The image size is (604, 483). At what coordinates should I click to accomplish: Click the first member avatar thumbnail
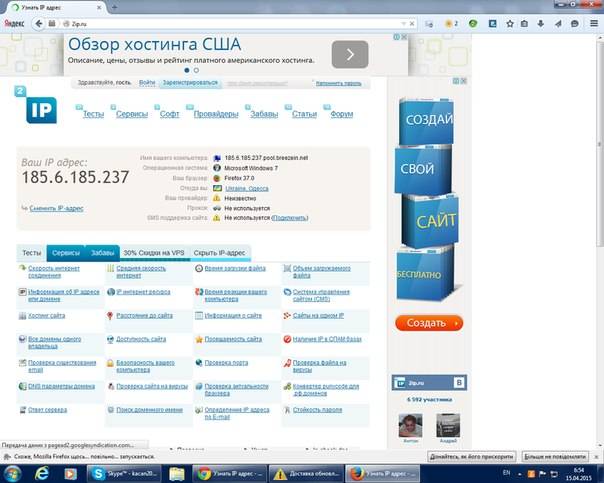(x=410, y=426)
